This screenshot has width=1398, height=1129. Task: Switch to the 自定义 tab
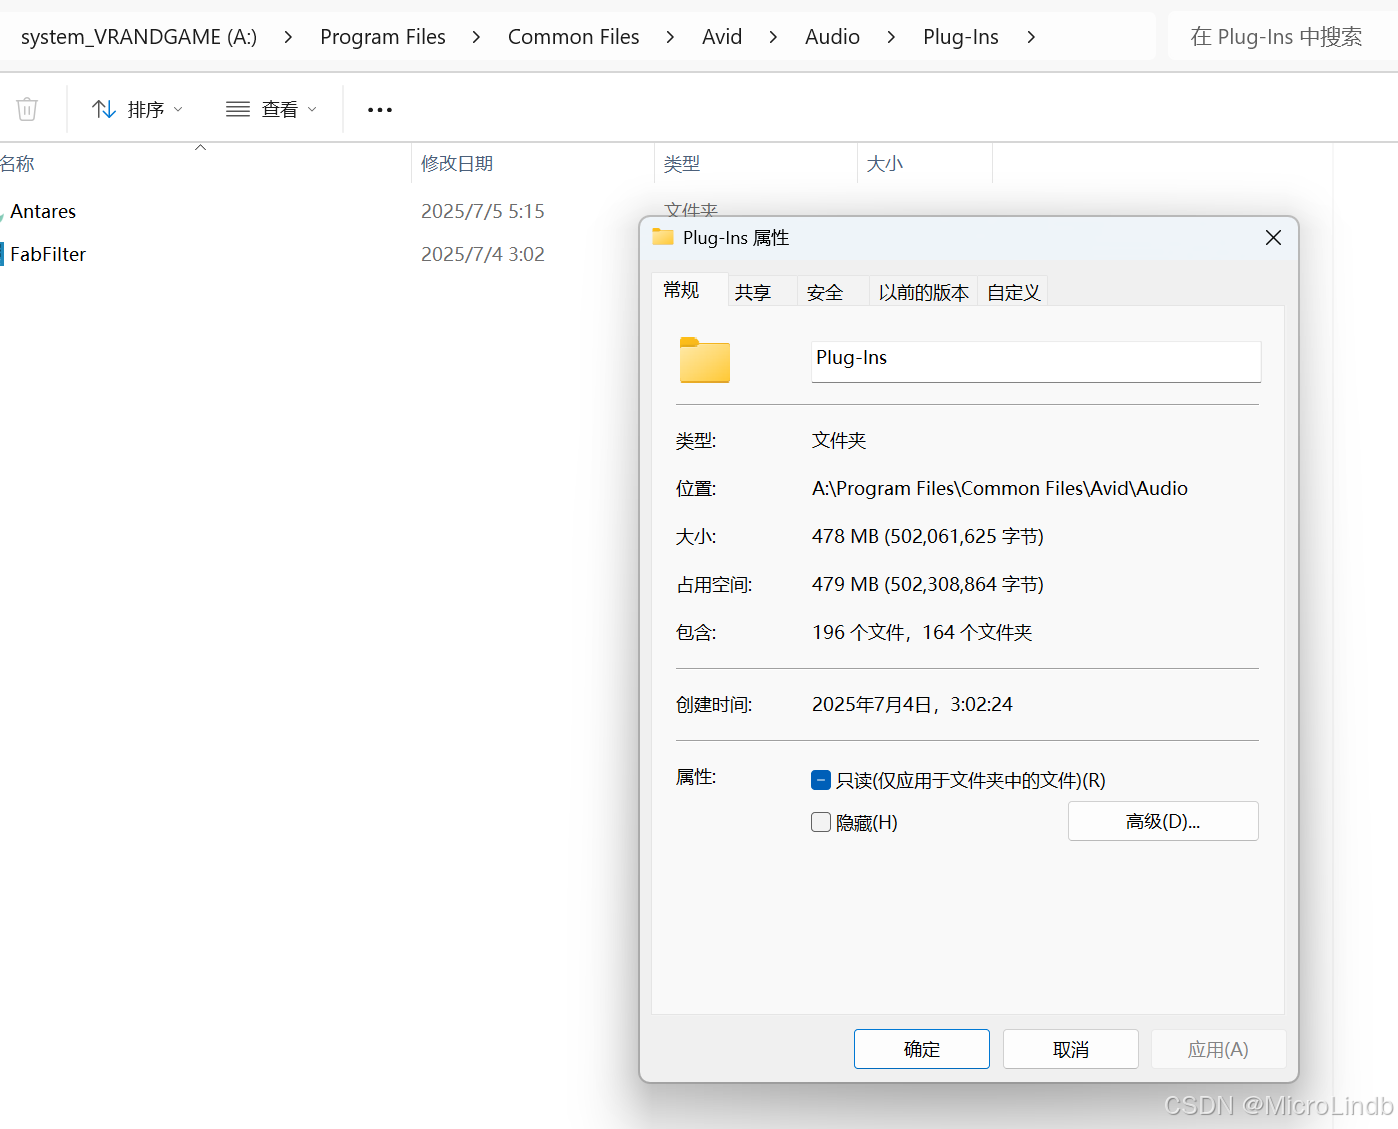click(1012, 291)
